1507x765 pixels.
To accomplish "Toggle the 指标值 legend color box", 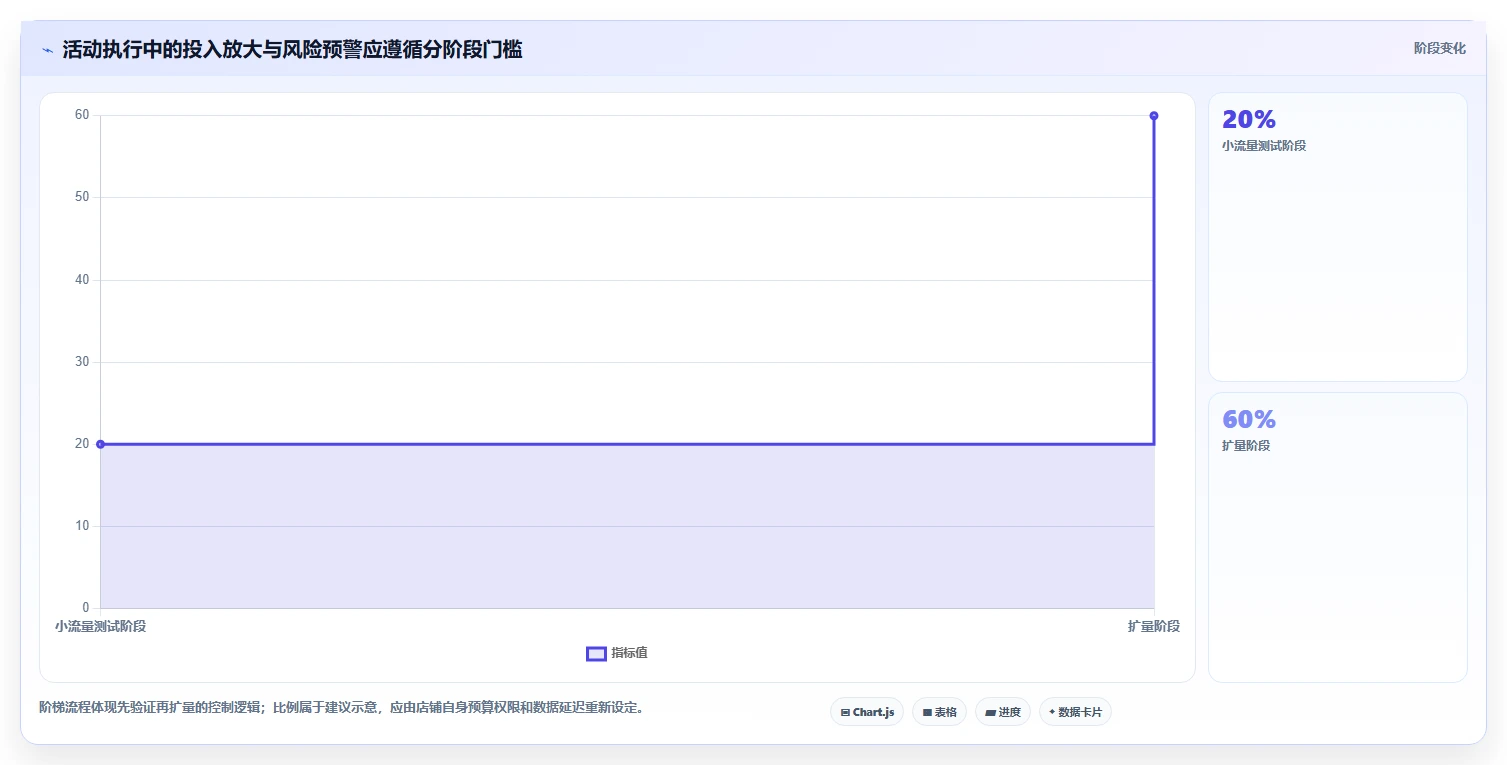I will click(596, 653).
